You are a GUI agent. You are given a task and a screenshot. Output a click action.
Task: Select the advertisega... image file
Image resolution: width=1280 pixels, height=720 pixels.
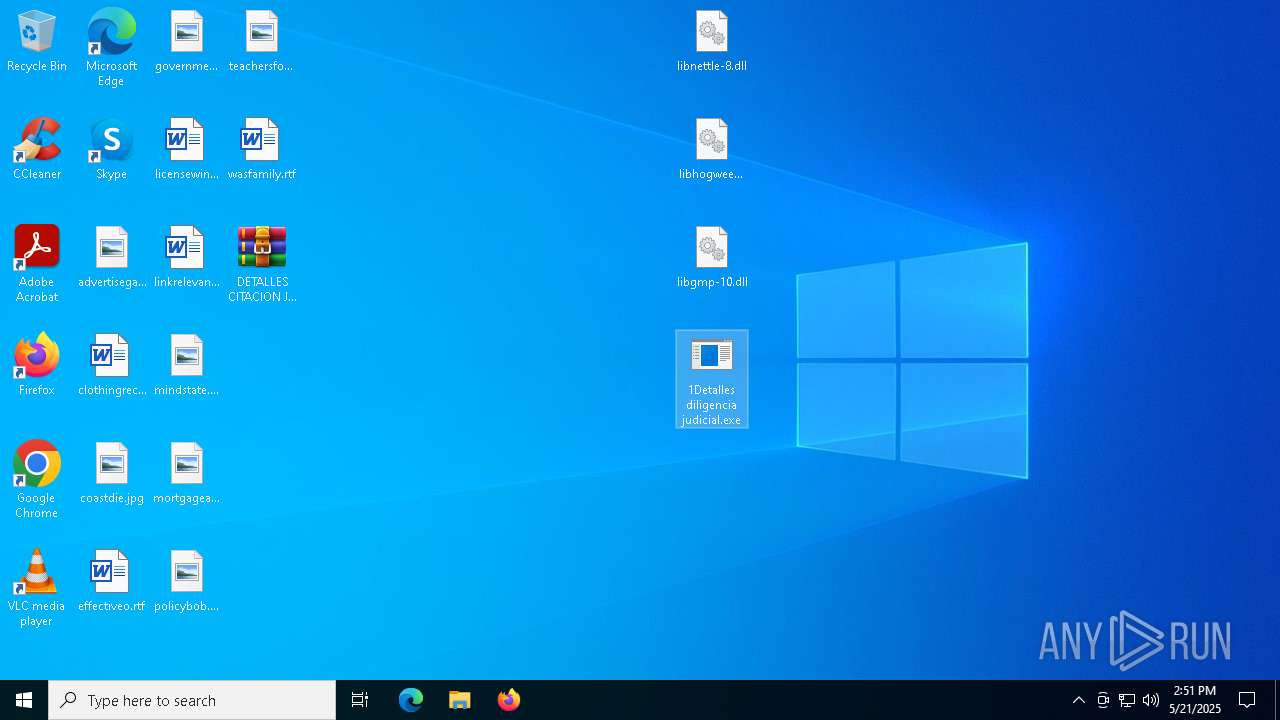tap(112, 258)
